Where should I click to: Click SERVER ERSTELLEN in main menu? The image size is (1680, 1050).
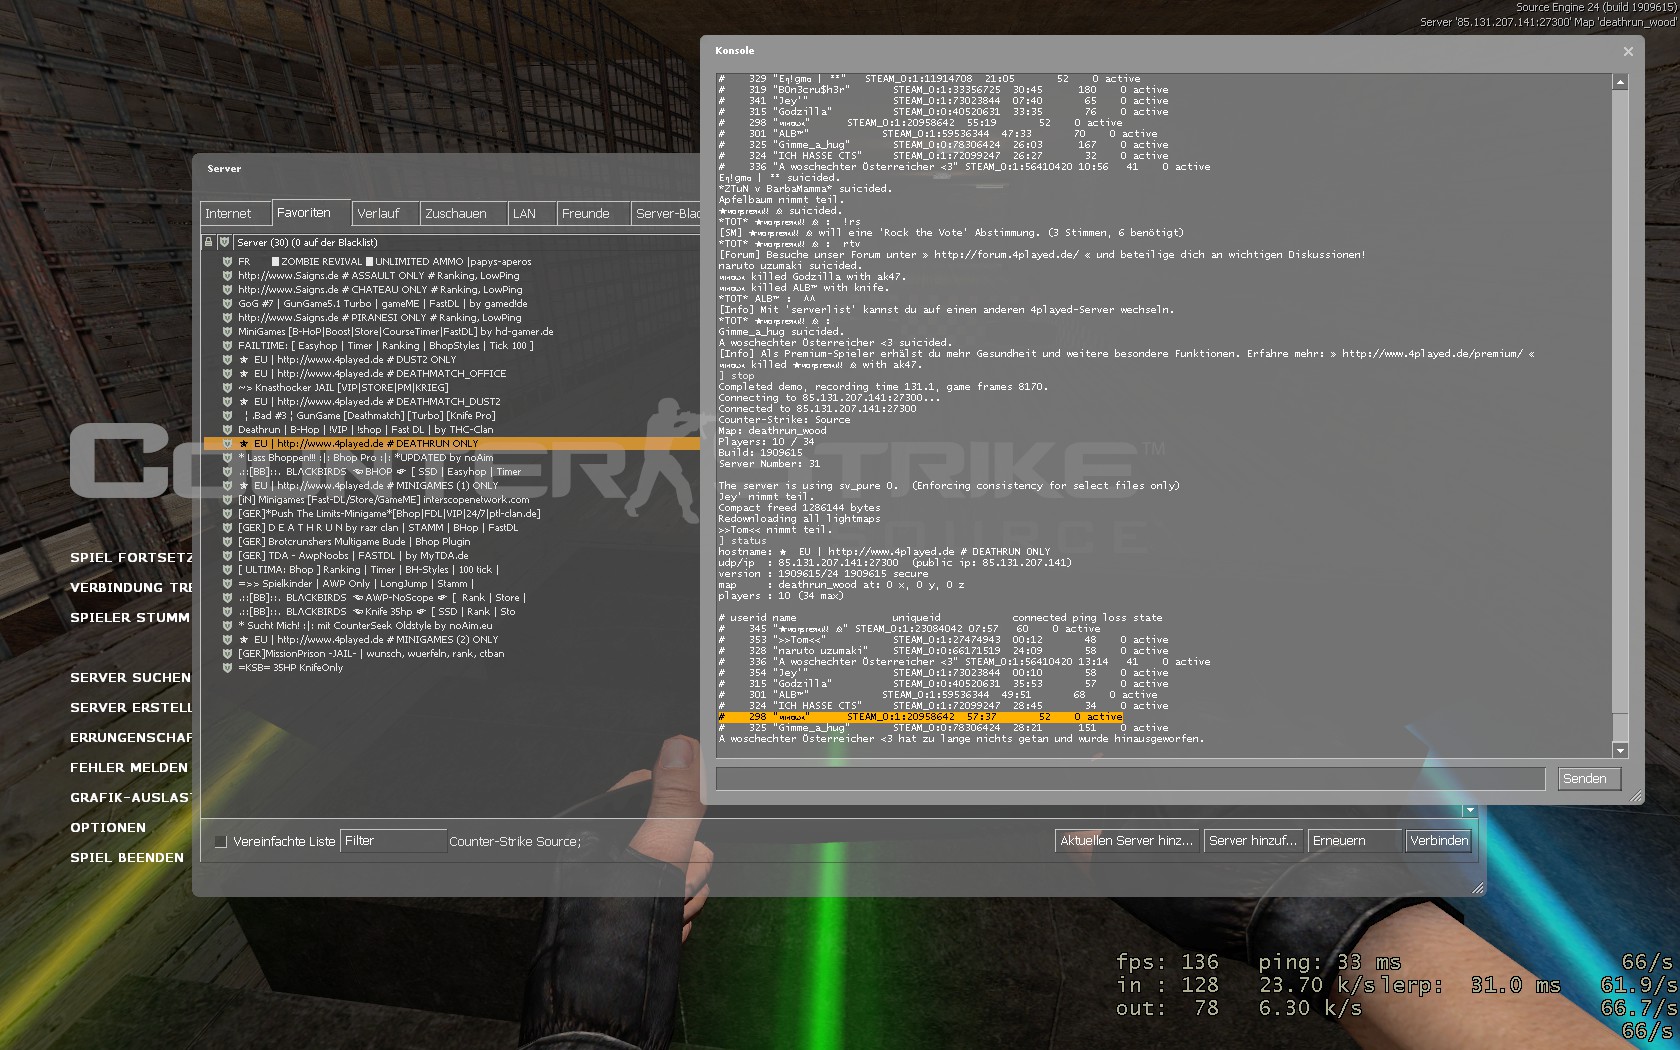(x=131, y=707)
